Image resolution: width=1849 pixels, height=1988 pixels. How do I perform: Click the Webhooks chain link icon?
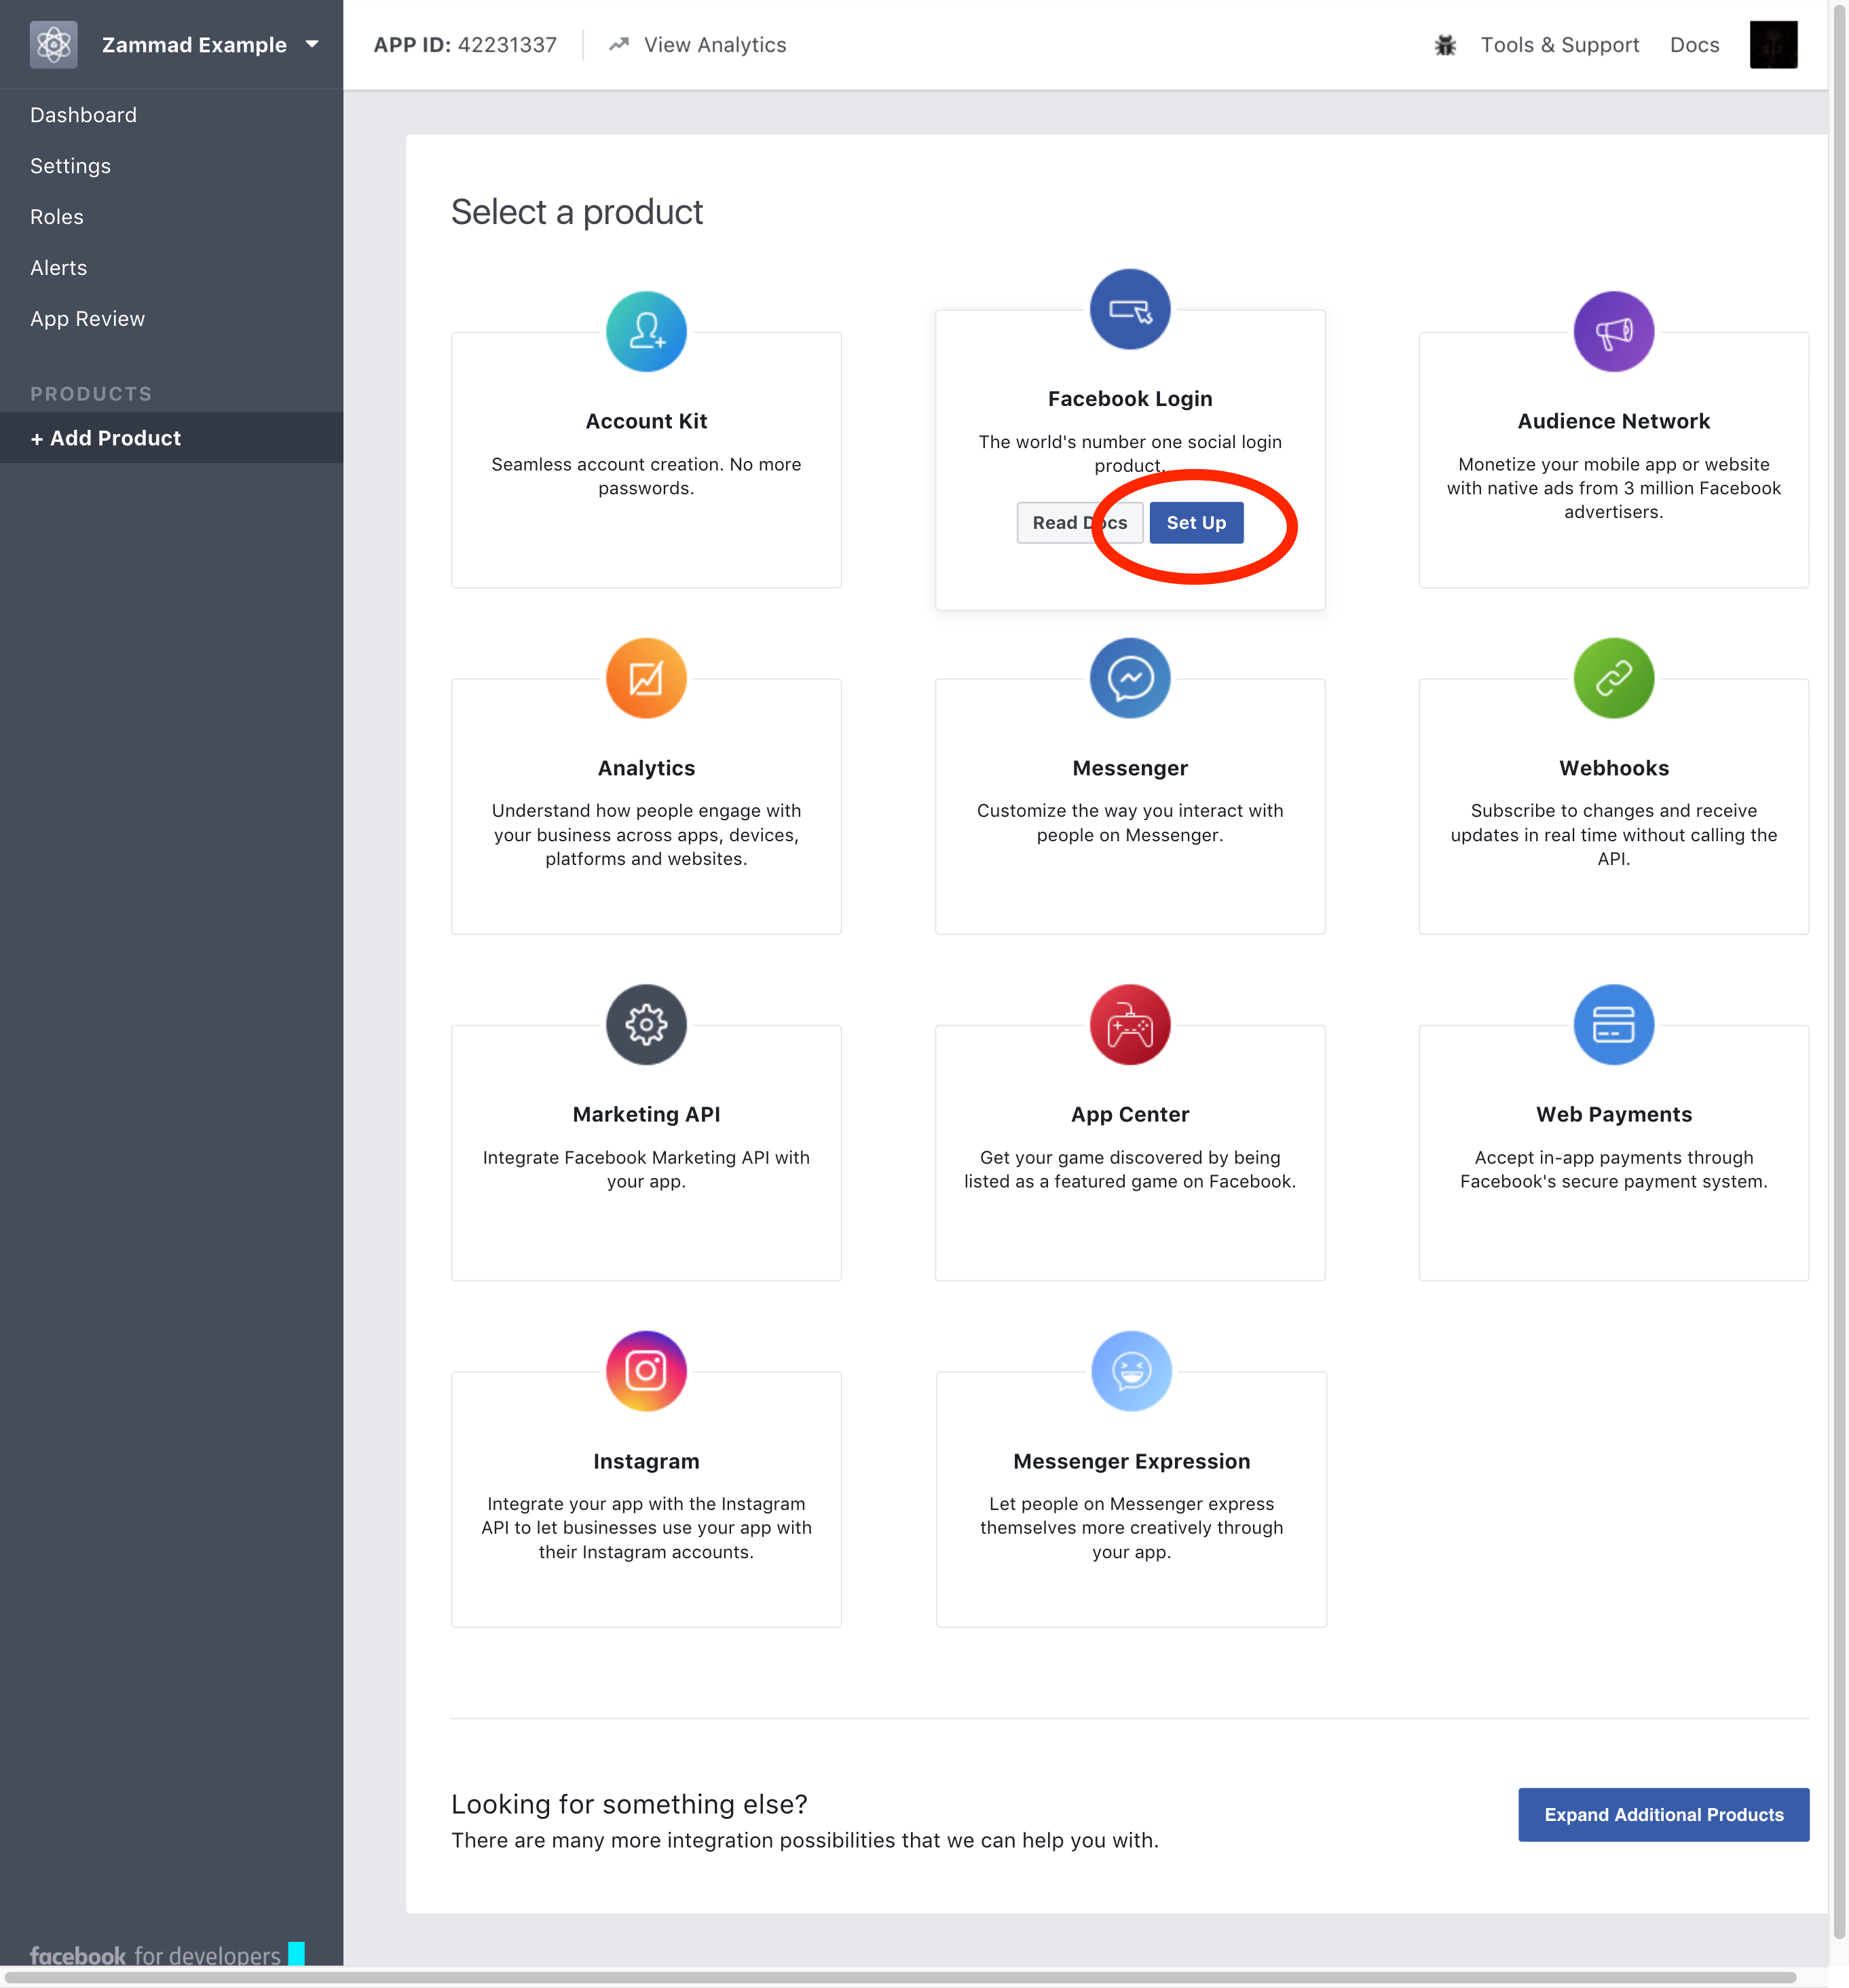(x=1614, y=678)
